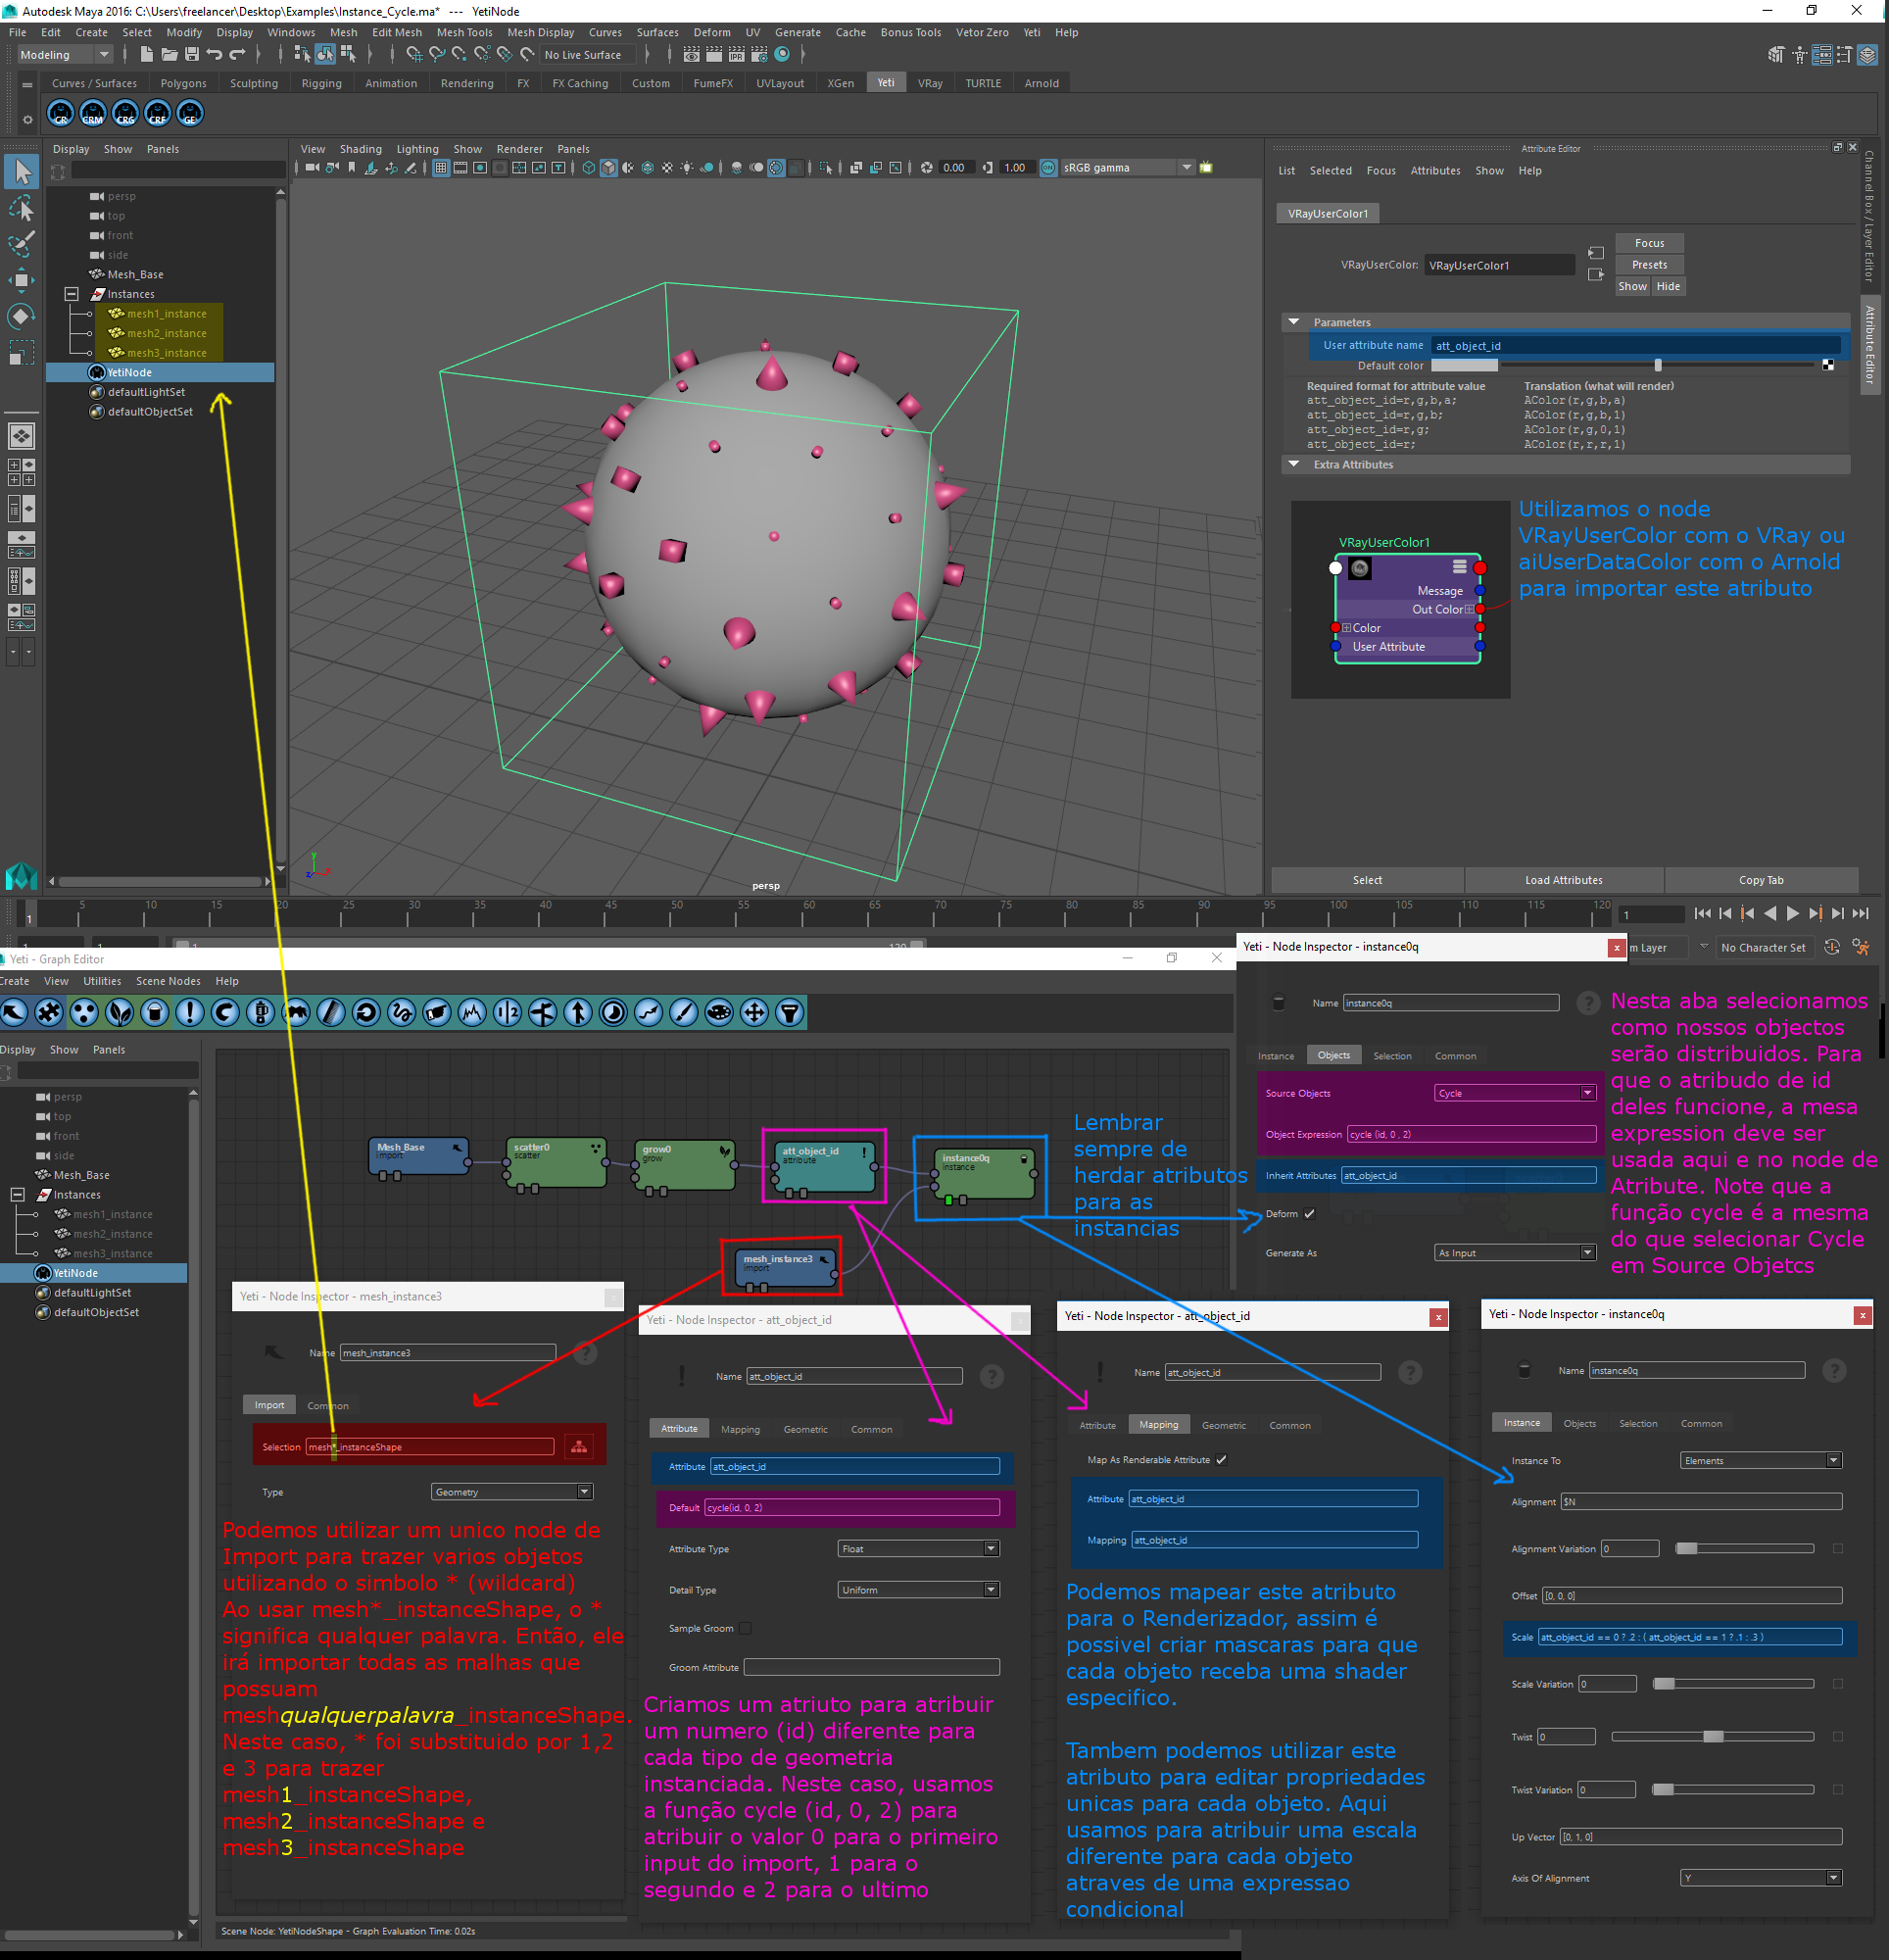This screenshot has width=1889, height=1960.
Task: Adjust the Default color slider
Action: pyautogui.click(x=1657, y=365)
